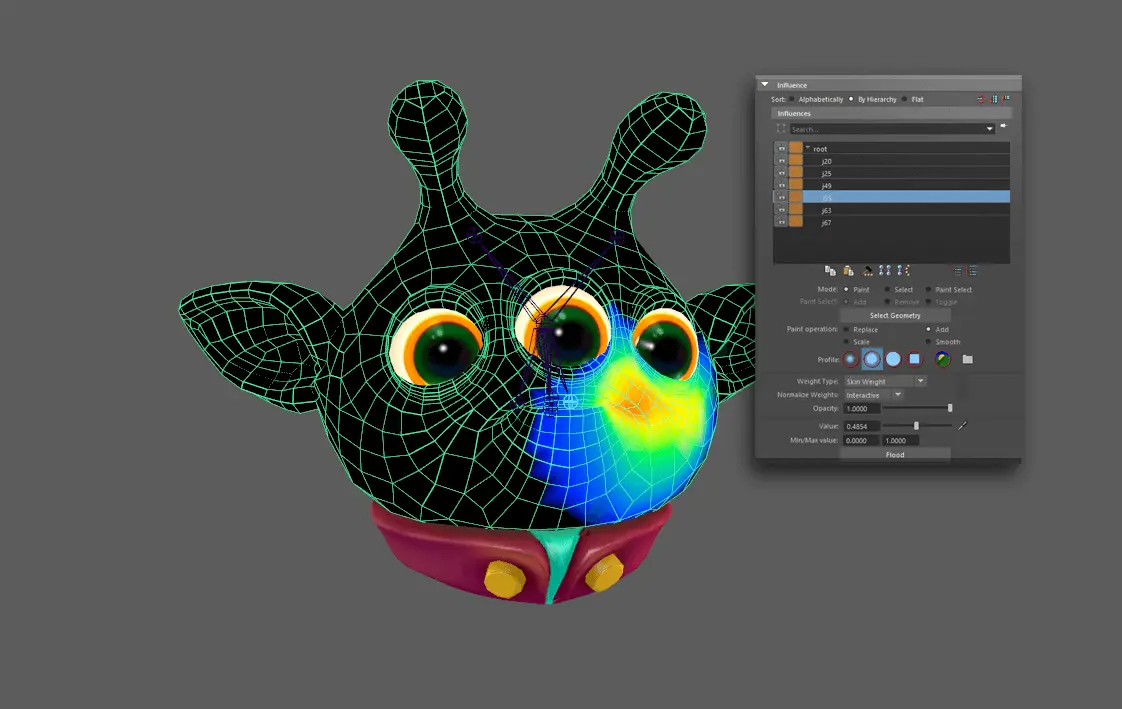
Task: Choose the highlighted soft brush profile icon
Action: pos(872,359)
